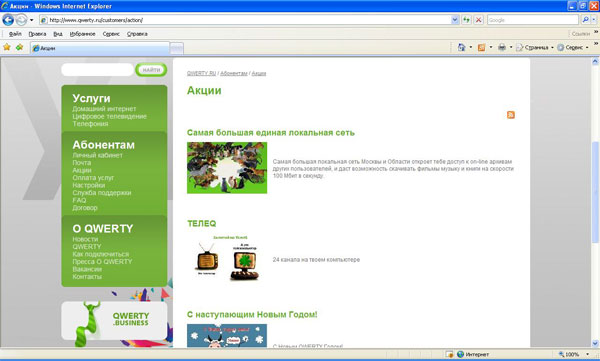This screenshot has height=361, width=600.
Task: Open Контакты link
Action: pyautogui.click(x=87, y=276)
